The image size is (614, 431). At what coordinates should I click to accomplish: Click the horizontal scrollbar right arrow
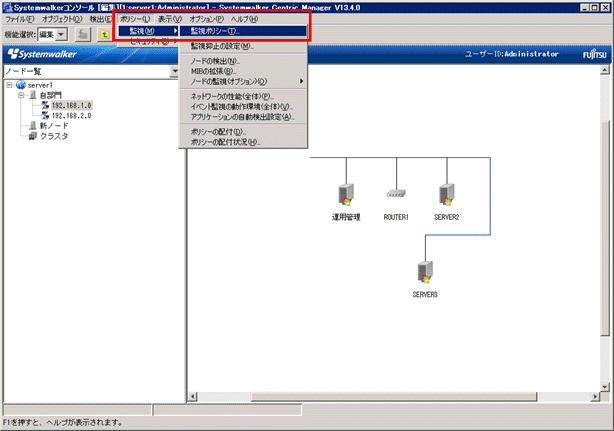click(595, 397)
